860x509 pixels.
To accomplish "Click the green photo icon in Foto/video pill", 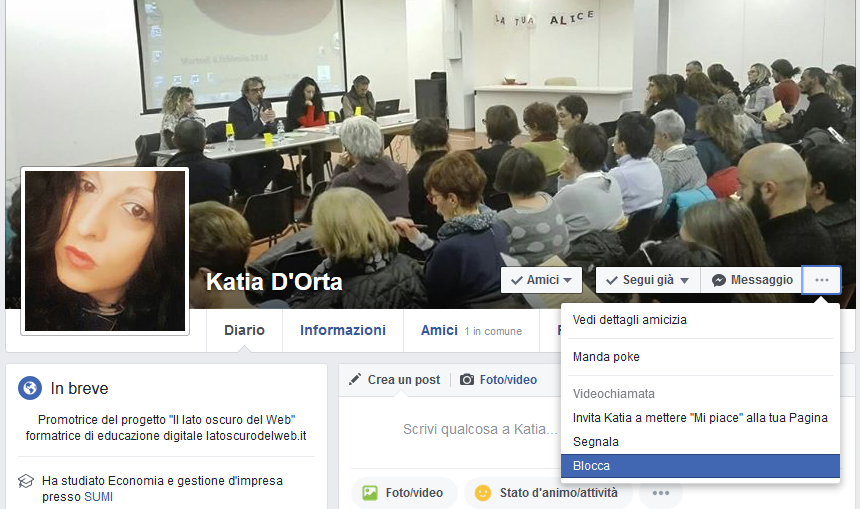I will (x=370, y=493).
